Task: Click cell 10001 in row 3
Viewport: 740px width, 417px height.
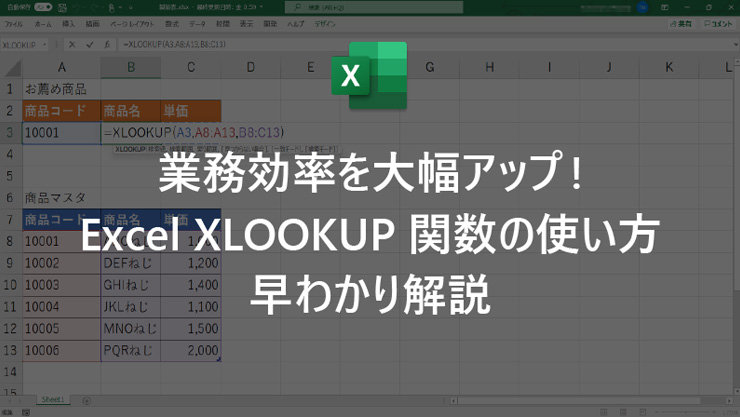Action: point(61,133)
